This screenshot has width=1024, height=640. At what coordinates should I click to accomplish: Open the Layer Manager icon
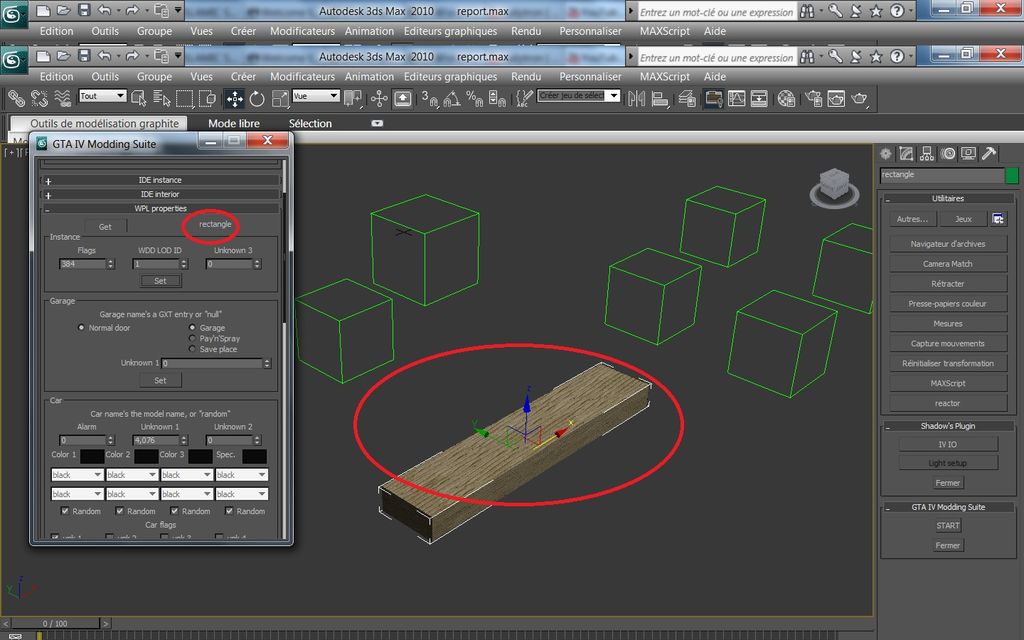(x=686, y=99)
